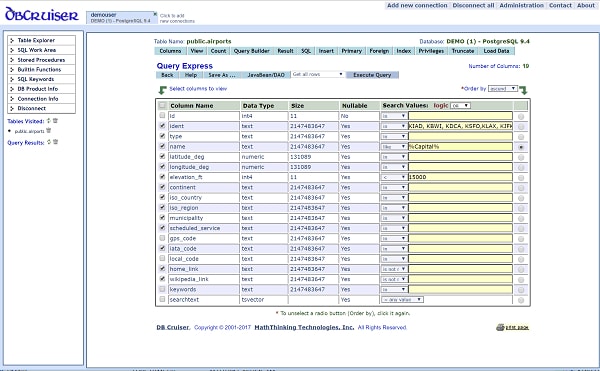Open the Get all rows dropdown
Image resolution: width=600 pixels, height=371 pixels.
pyautogui.click(x=318, y=74)
